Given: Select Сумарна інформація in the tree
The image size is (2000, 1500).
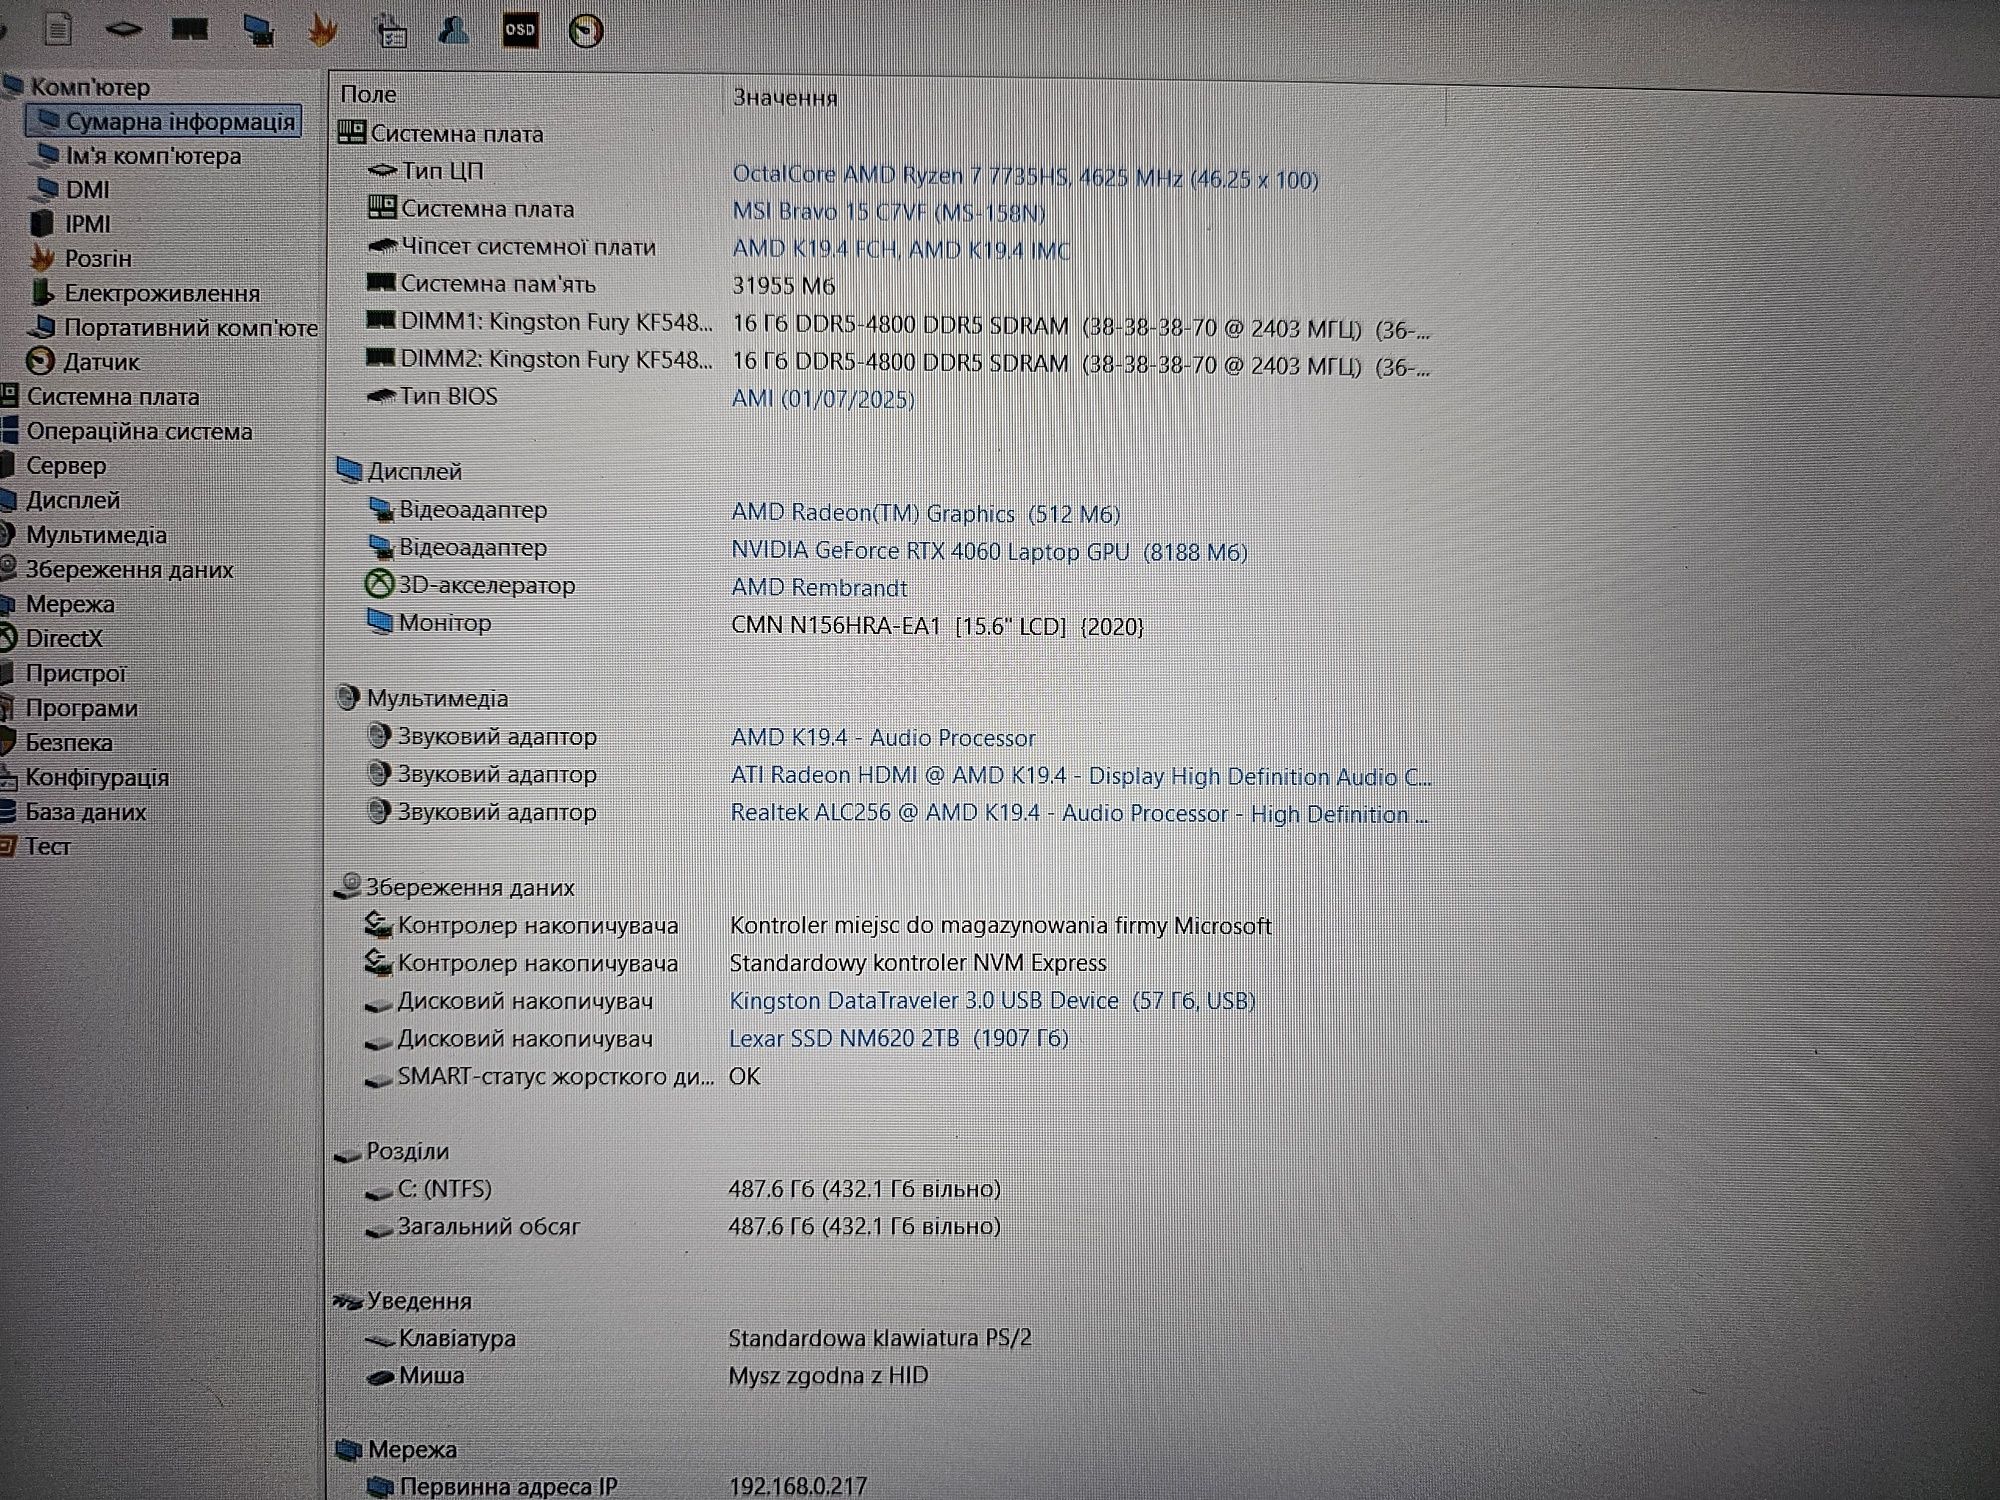Looking at the screenshot, I should 164,121.
